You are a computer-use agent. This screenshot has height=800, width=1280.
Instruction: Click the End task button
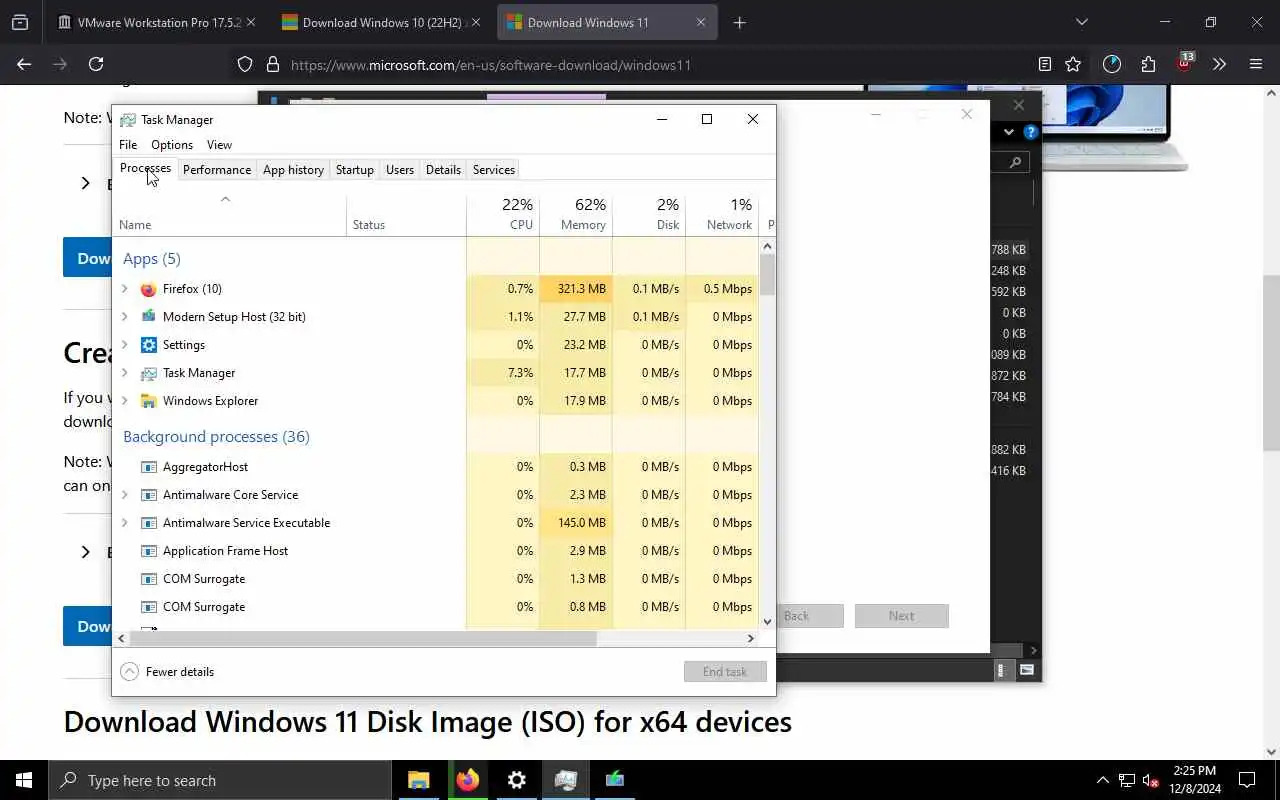[725, 672]
